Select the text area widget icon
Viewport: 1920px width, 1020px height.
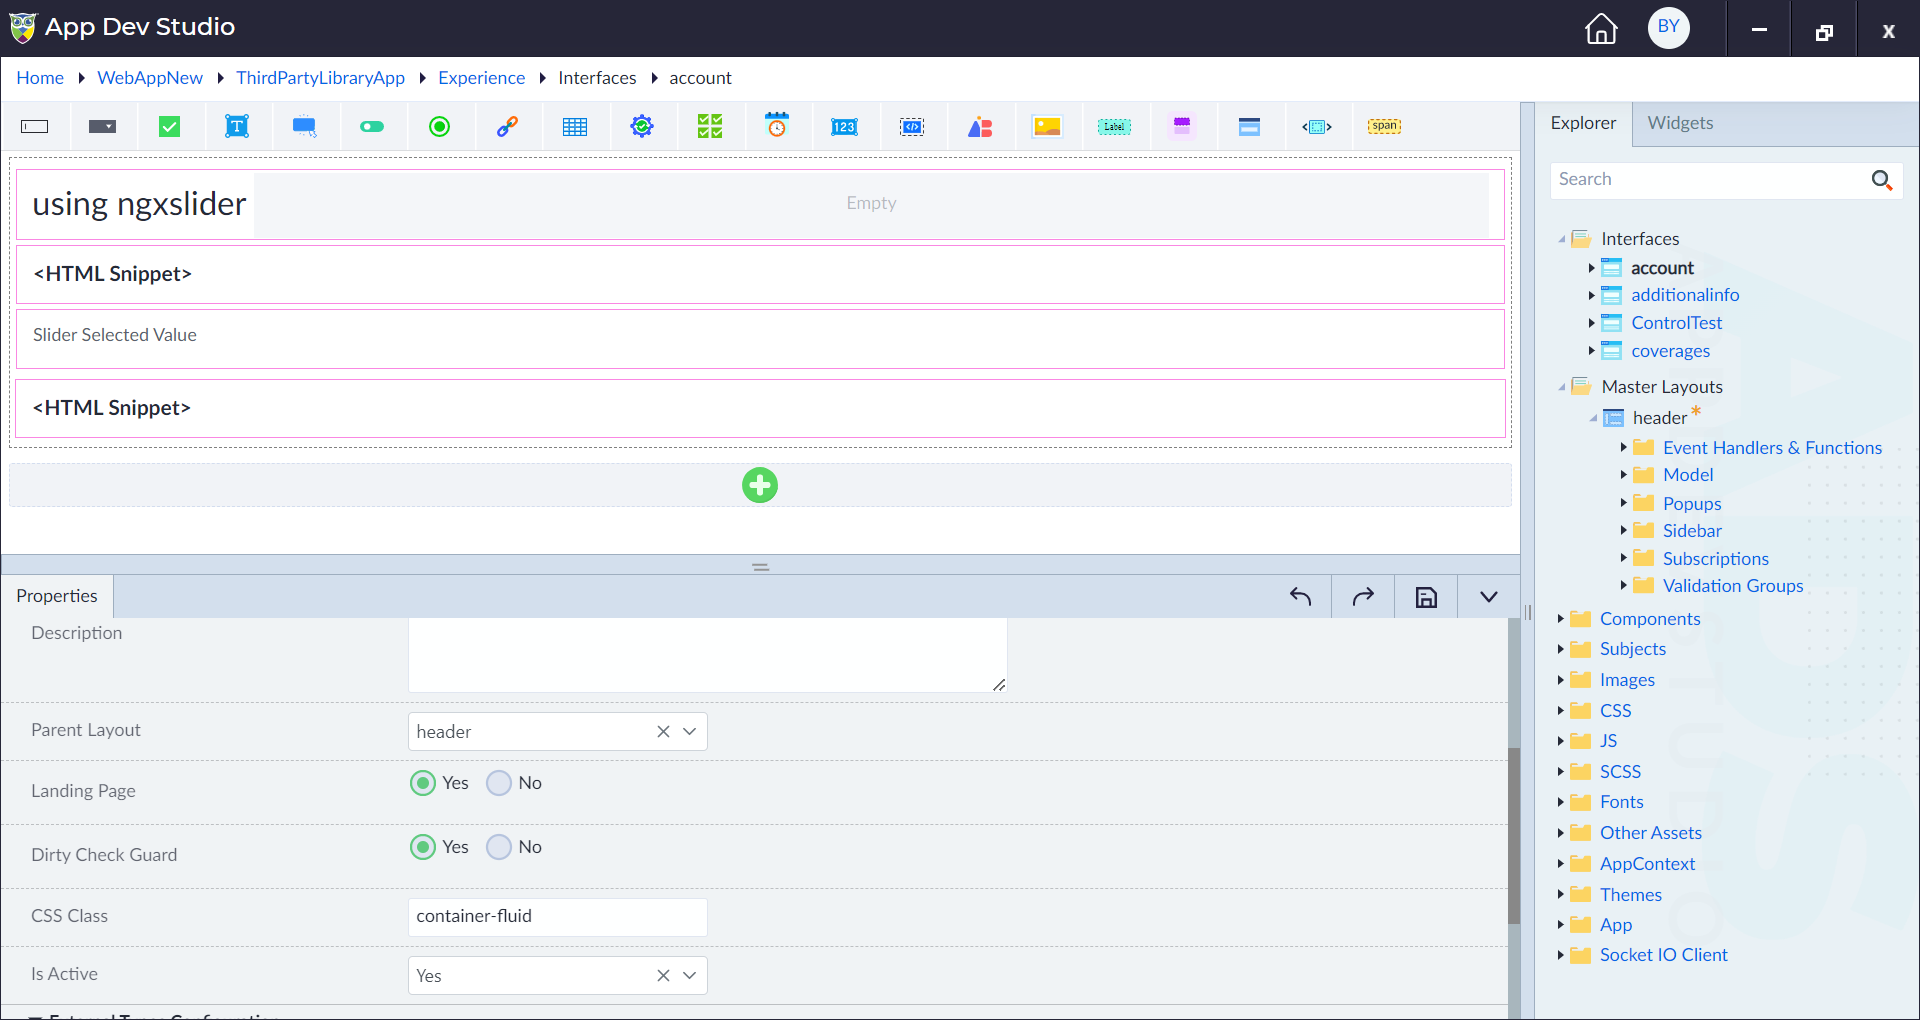(237, 127)
